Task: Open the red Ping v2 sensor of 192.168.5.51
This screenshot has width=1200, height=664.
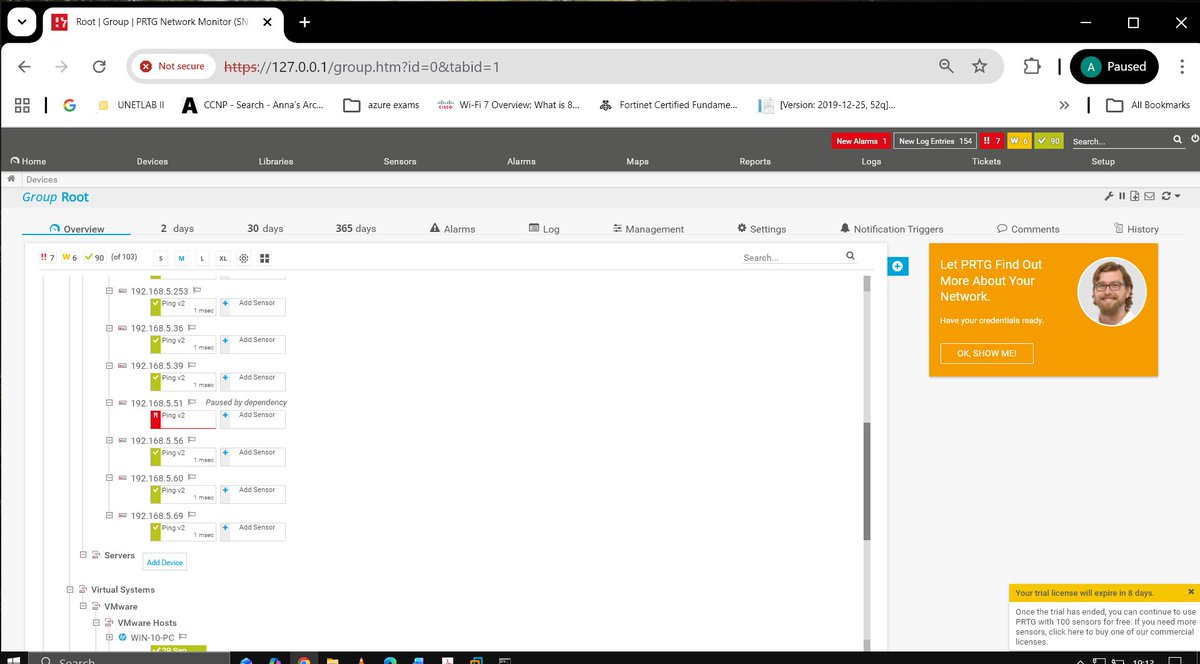Action: coord(183,419)
